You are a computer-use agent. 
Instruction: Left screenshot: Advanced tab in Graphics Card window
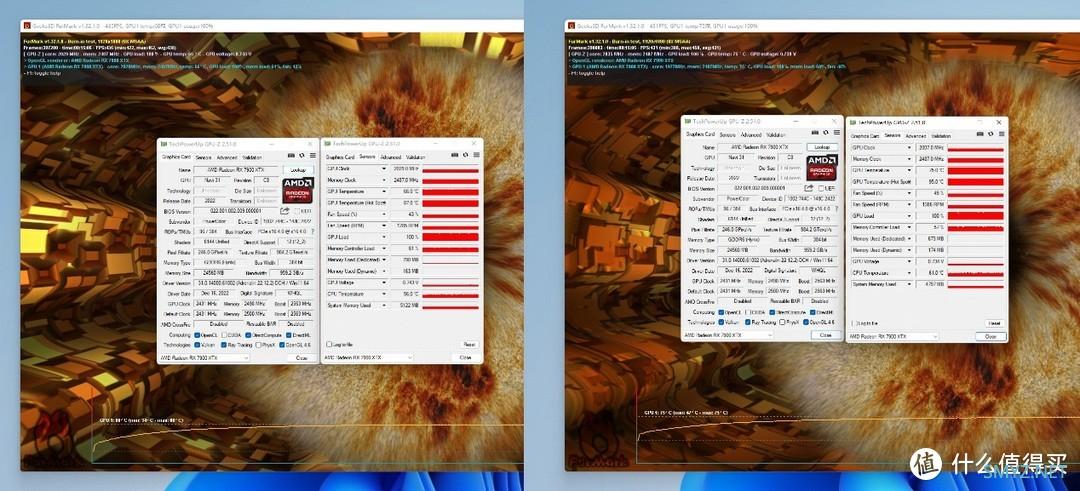(x=227, y=158)
